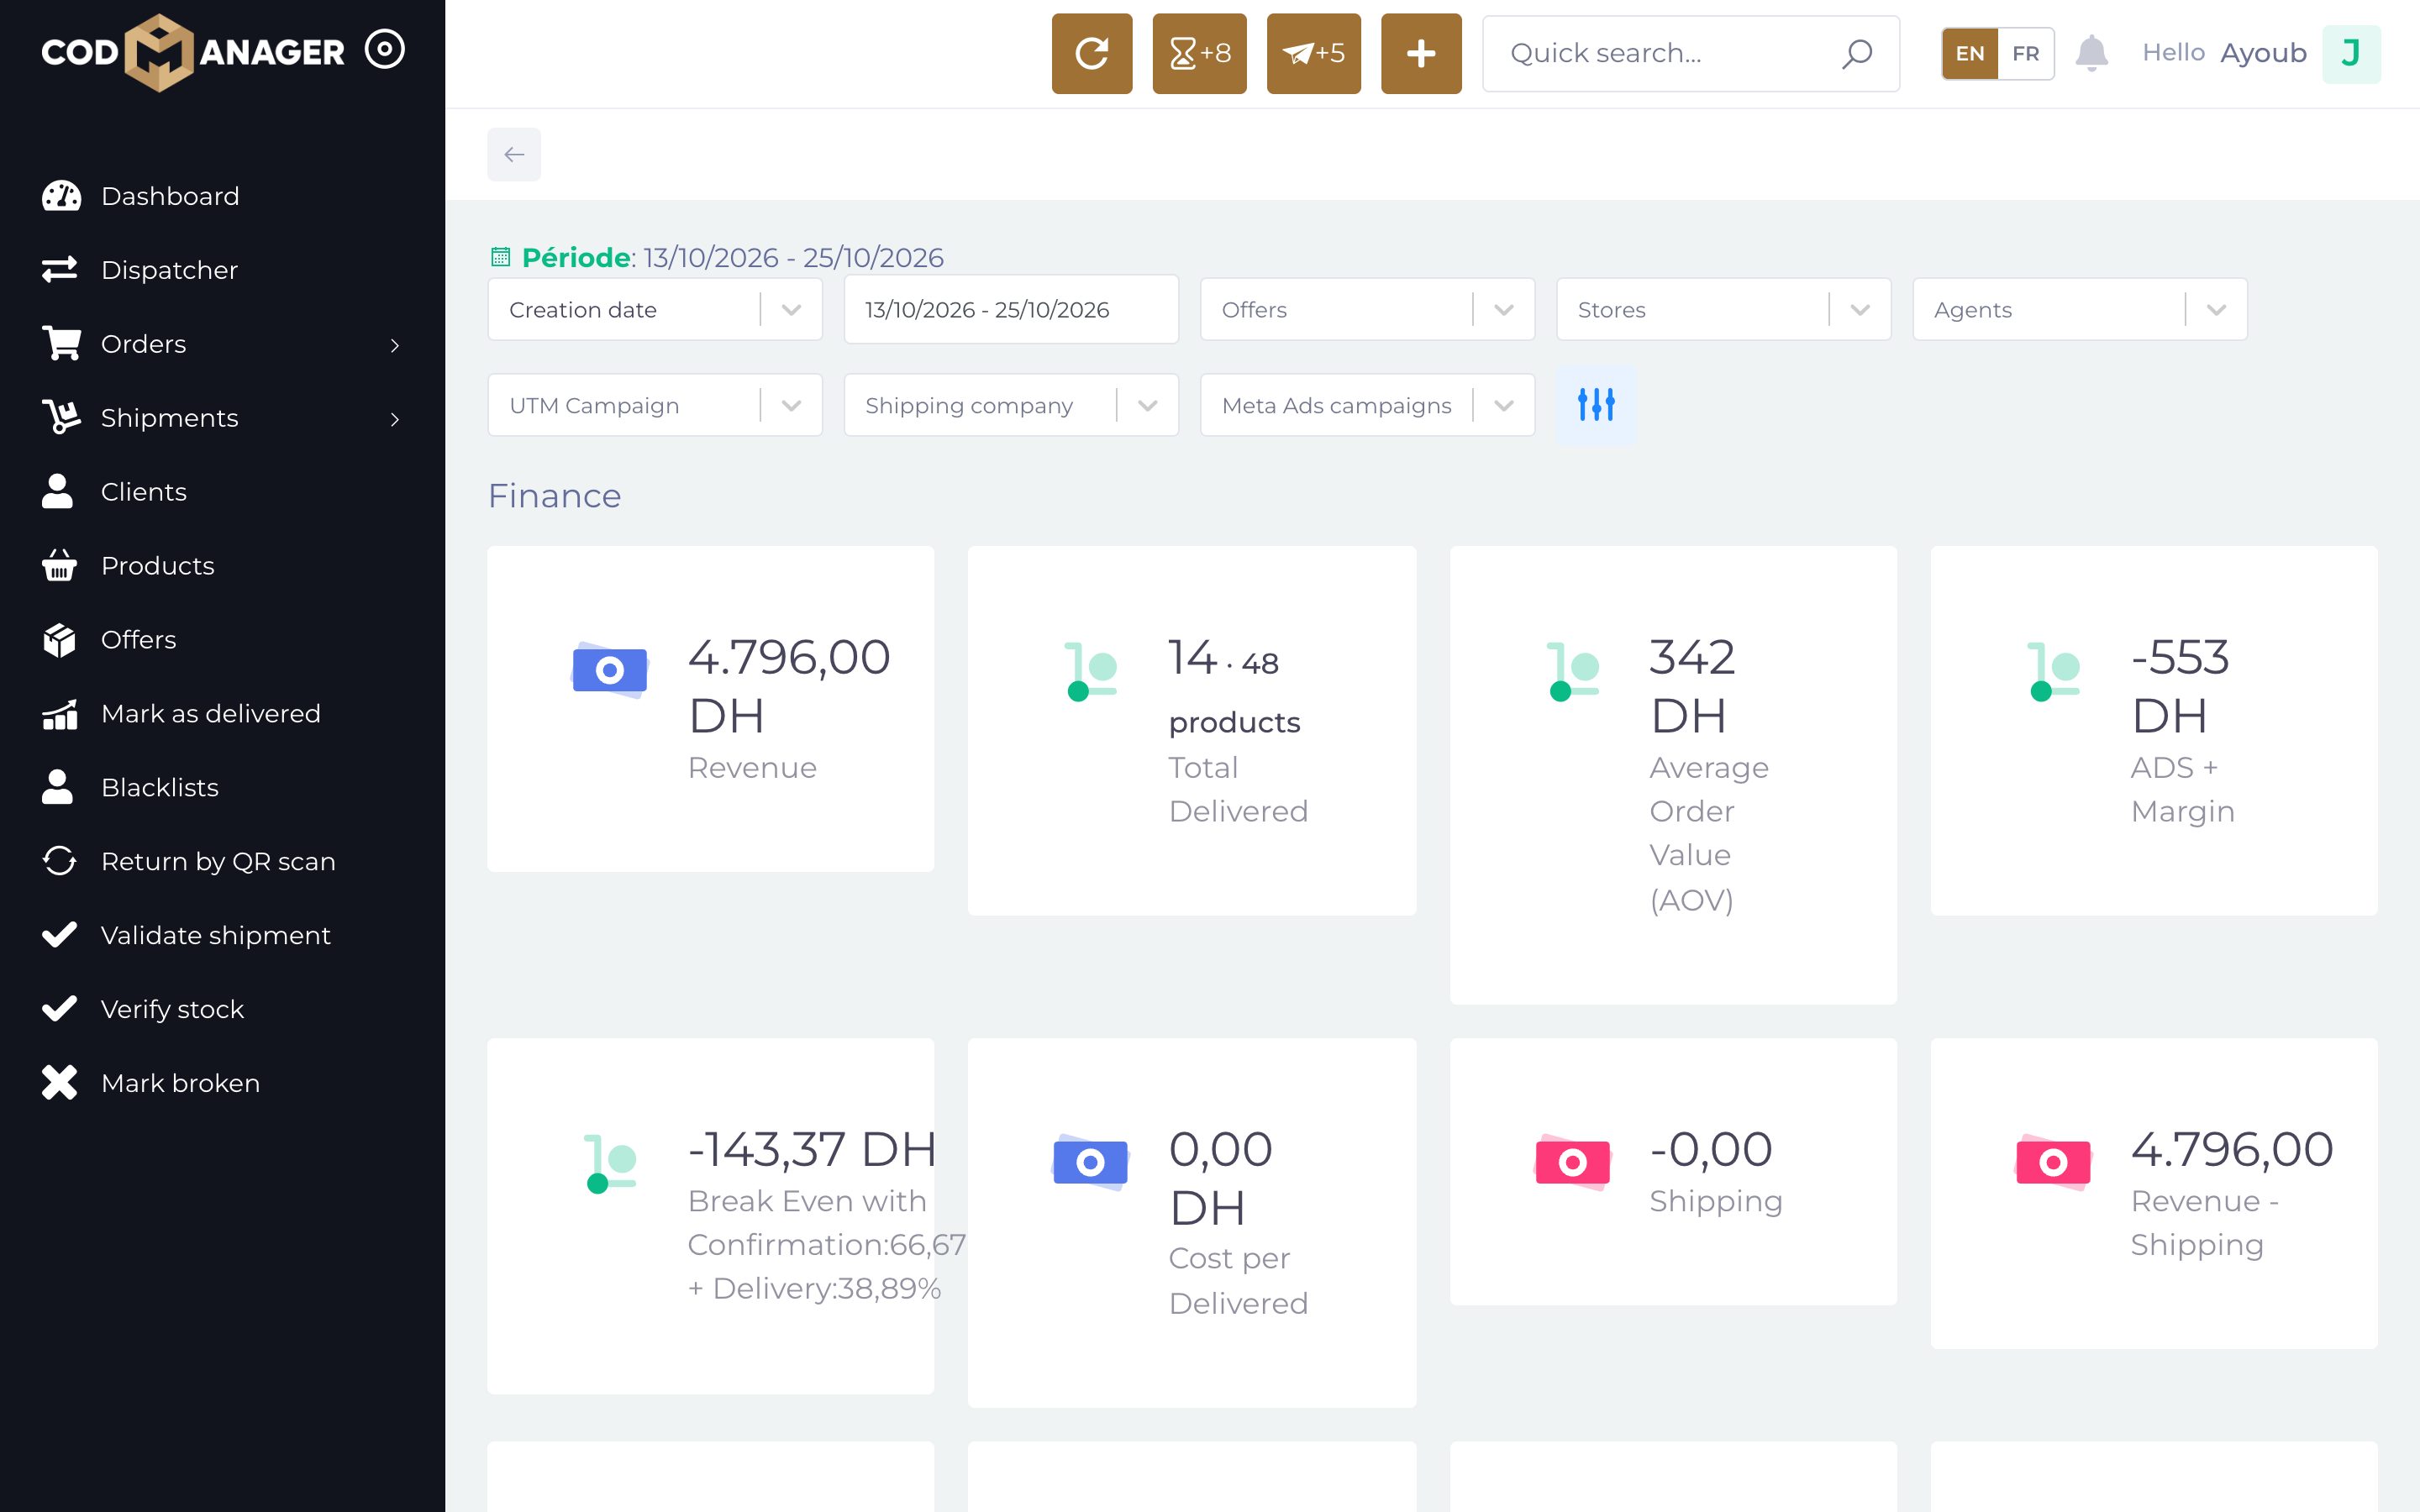This screenshot has width=2420, height=1512.
Task: Open the paper plane +5 button
Action: [1313, 53]
